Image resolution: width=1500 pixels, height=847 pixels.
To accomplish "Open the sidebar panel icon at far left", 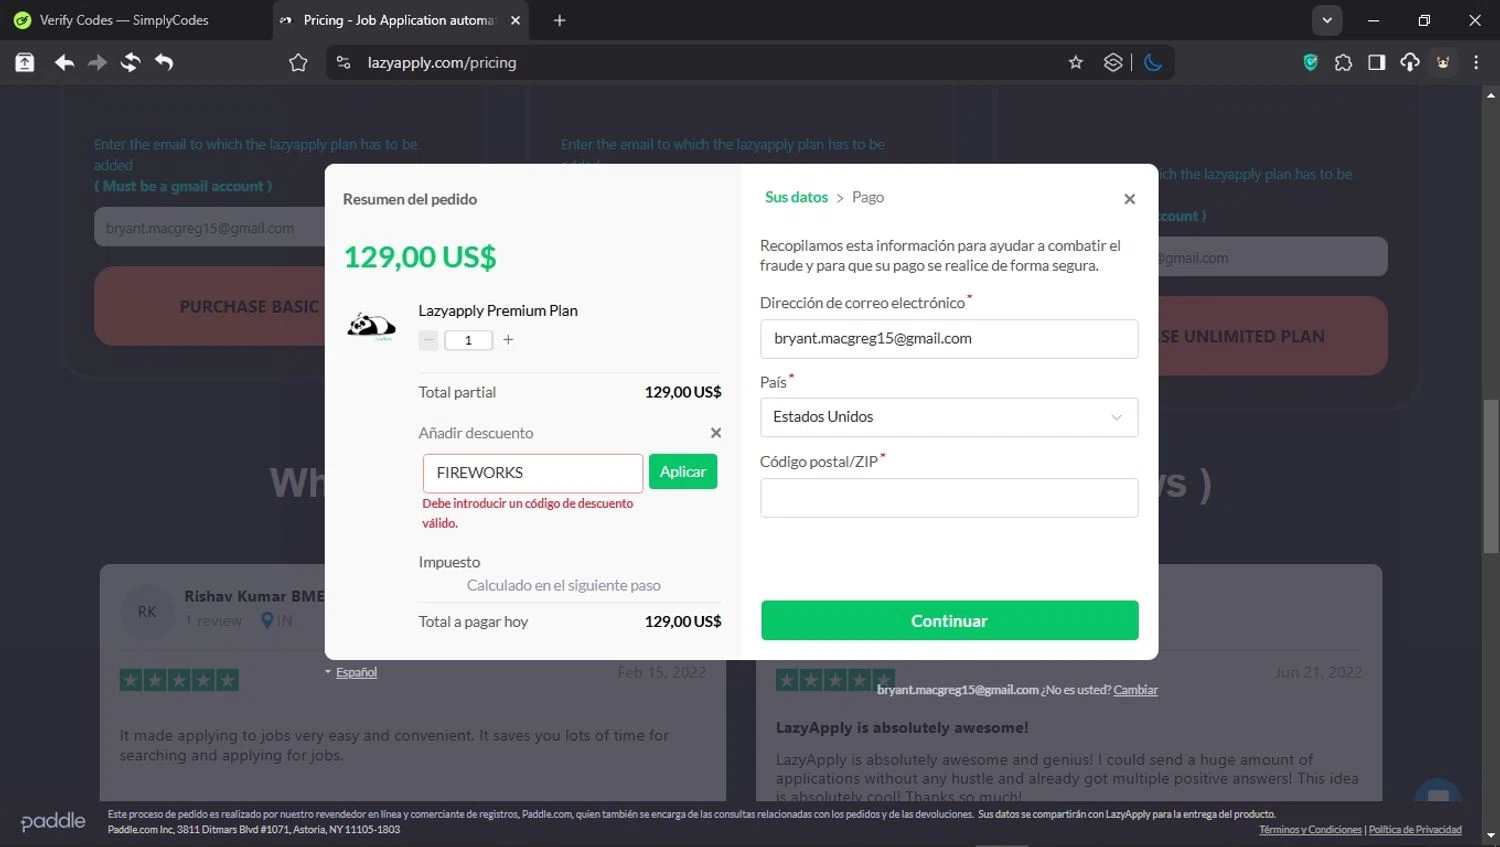I will [25, 62].
